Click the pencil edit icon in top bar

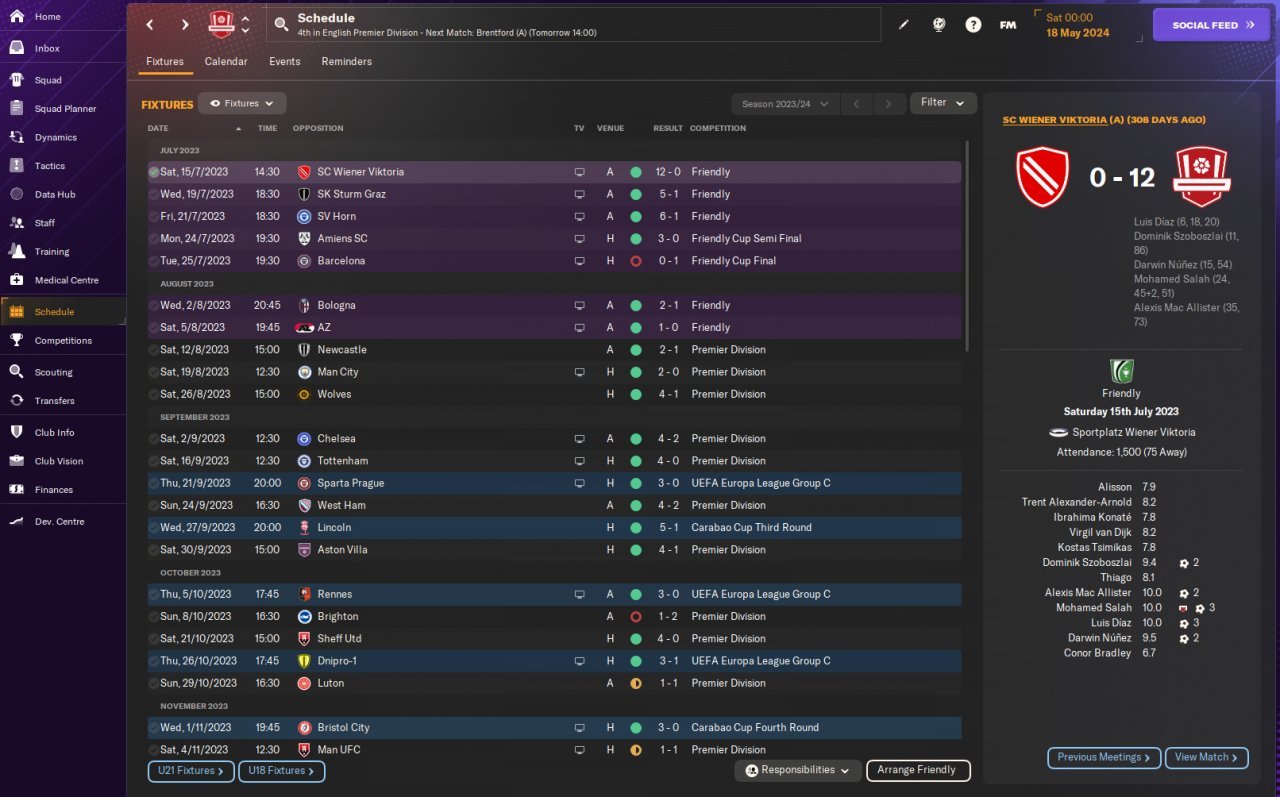(904, 25)
